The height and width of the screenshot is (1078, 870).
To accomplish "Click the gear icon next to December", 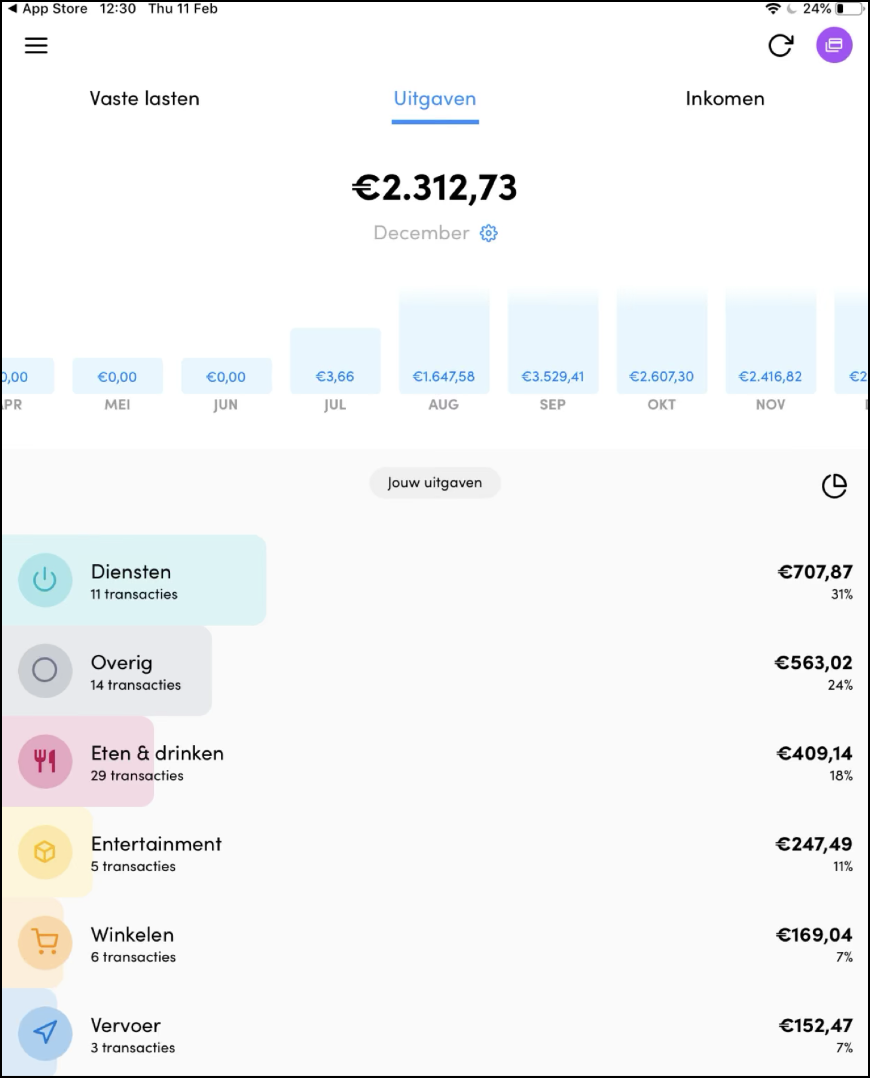I will pyautogui.click(x=488, y=233).
